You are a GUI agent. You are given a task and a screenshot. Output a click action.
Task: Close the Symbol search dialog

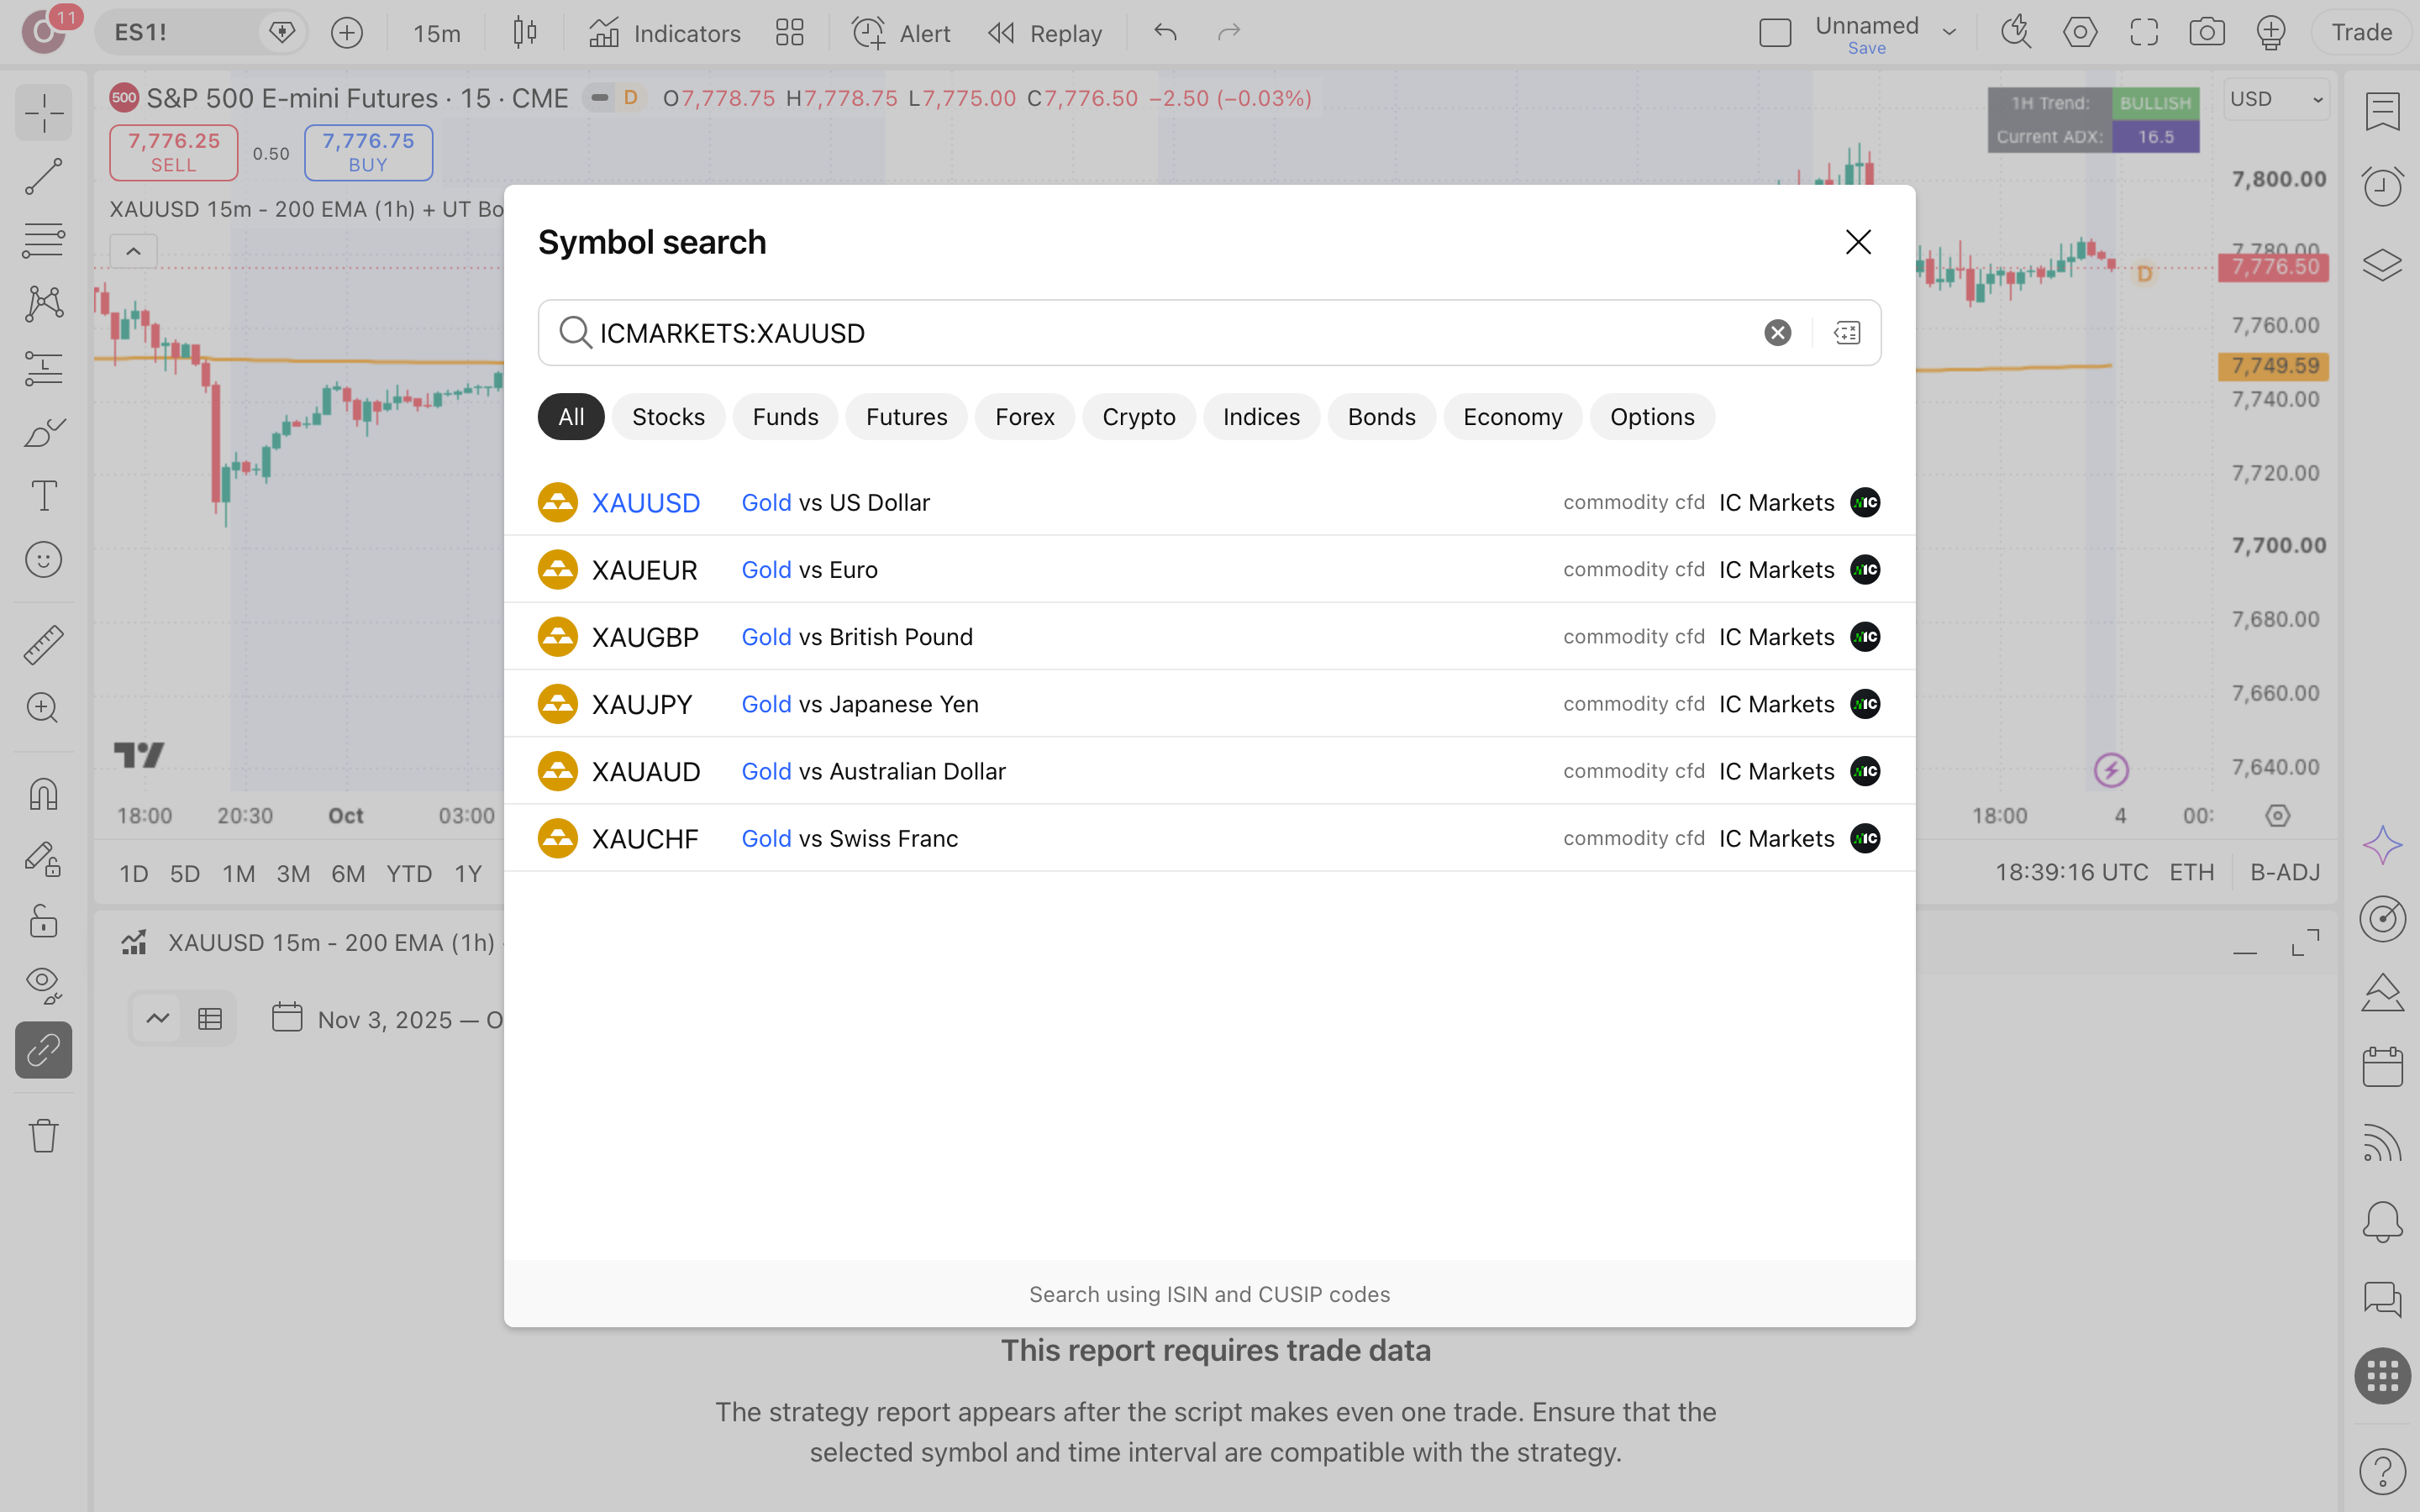coord(1858,242)
